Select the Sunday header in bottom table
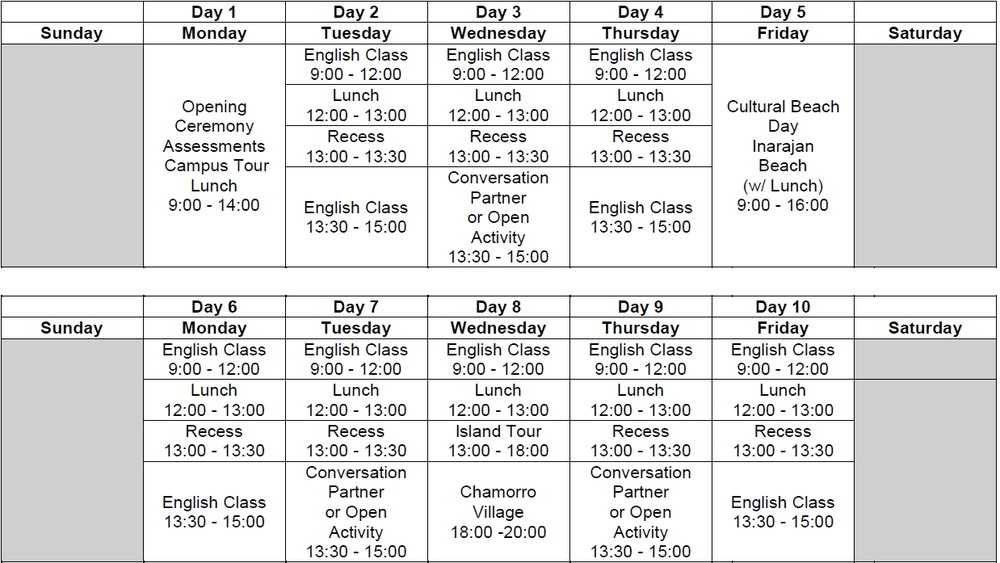The width and height of the screenshot is (1000, 563). click(72, 328)
